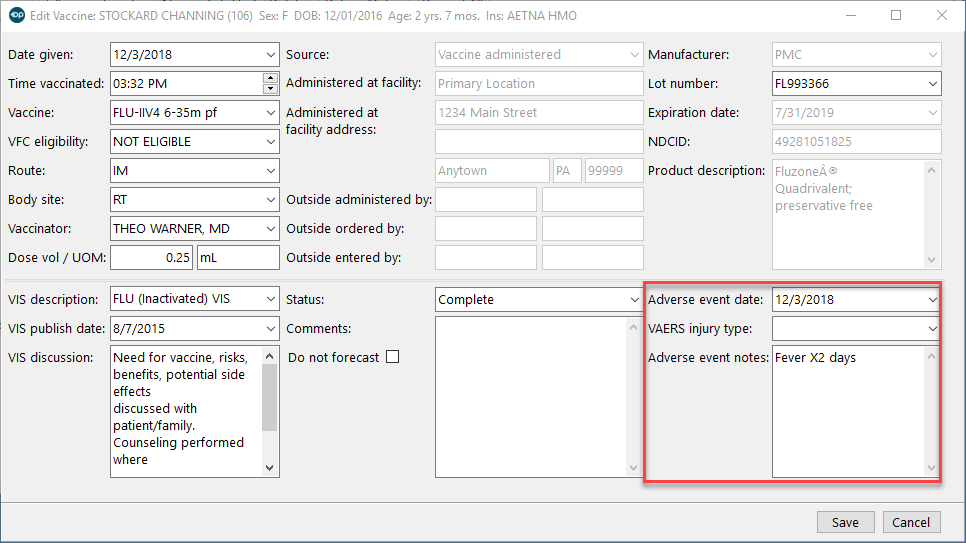Screen dimensions: 966x543
Task: Toggle the Do not forecast checkbox
Action: (392, 357)
